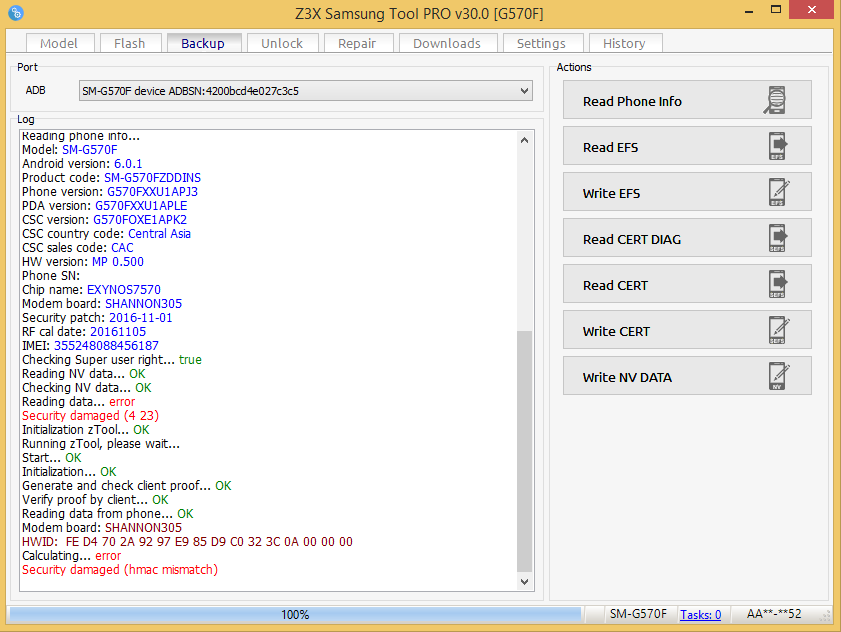The image size is (841, 632).
Task: Open the Model tab
Action: pyautogui.click(x=59, y=43)
